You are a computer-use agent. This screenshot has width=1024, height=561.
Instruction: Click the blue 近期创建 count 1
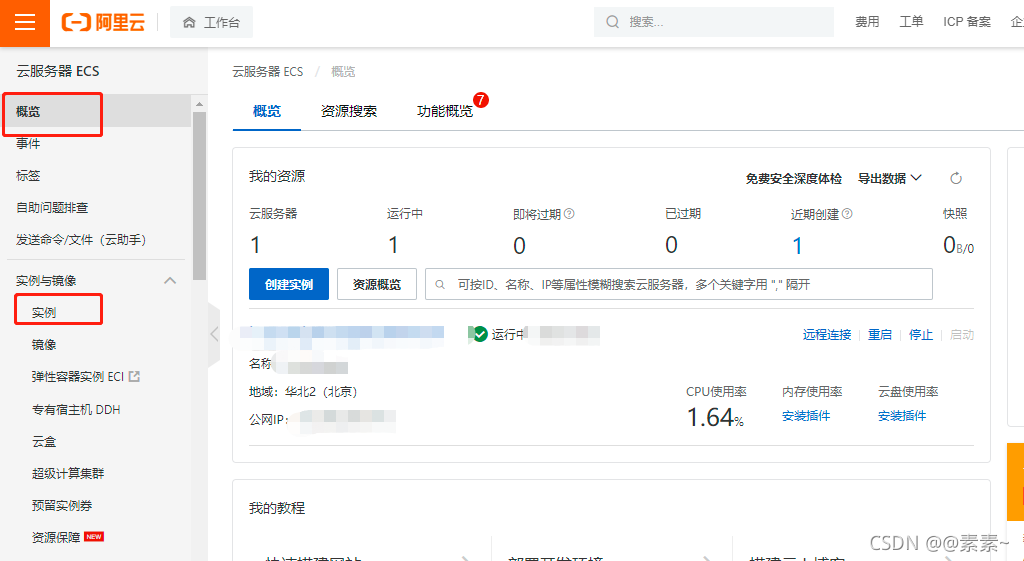pyautogui.click(x=797, y=246)
